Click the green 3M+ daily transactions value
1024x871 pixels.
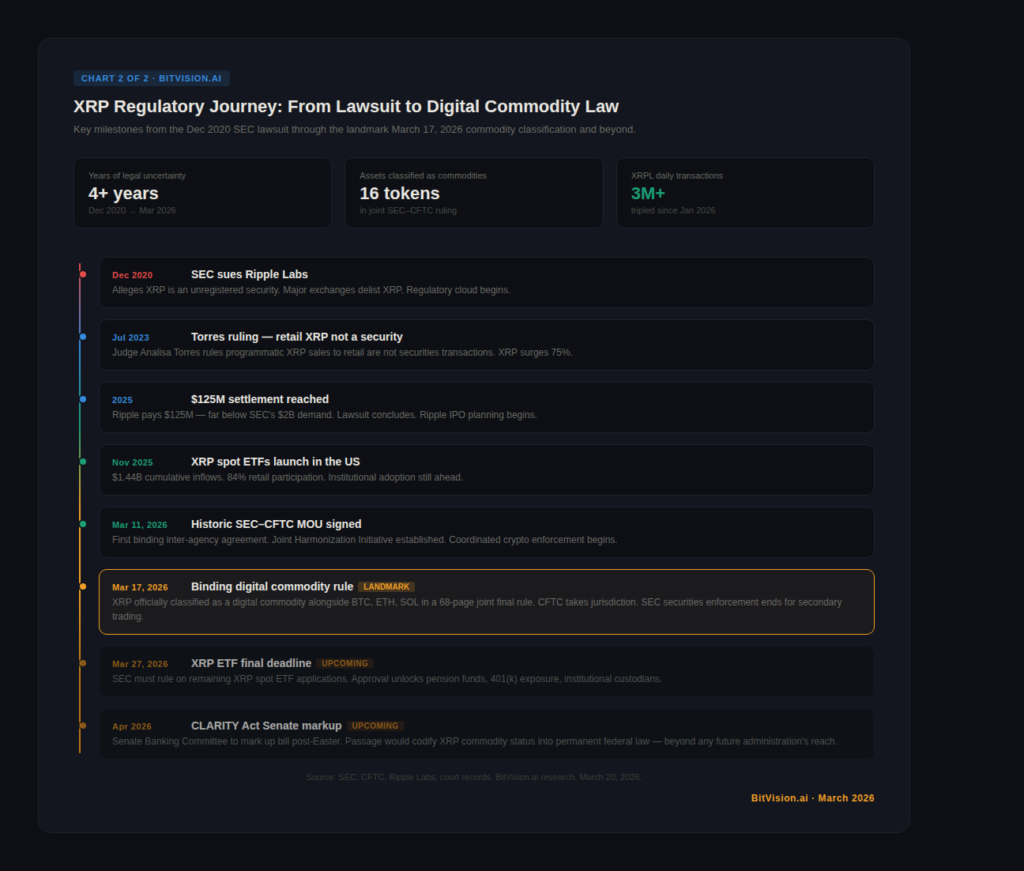648,193
